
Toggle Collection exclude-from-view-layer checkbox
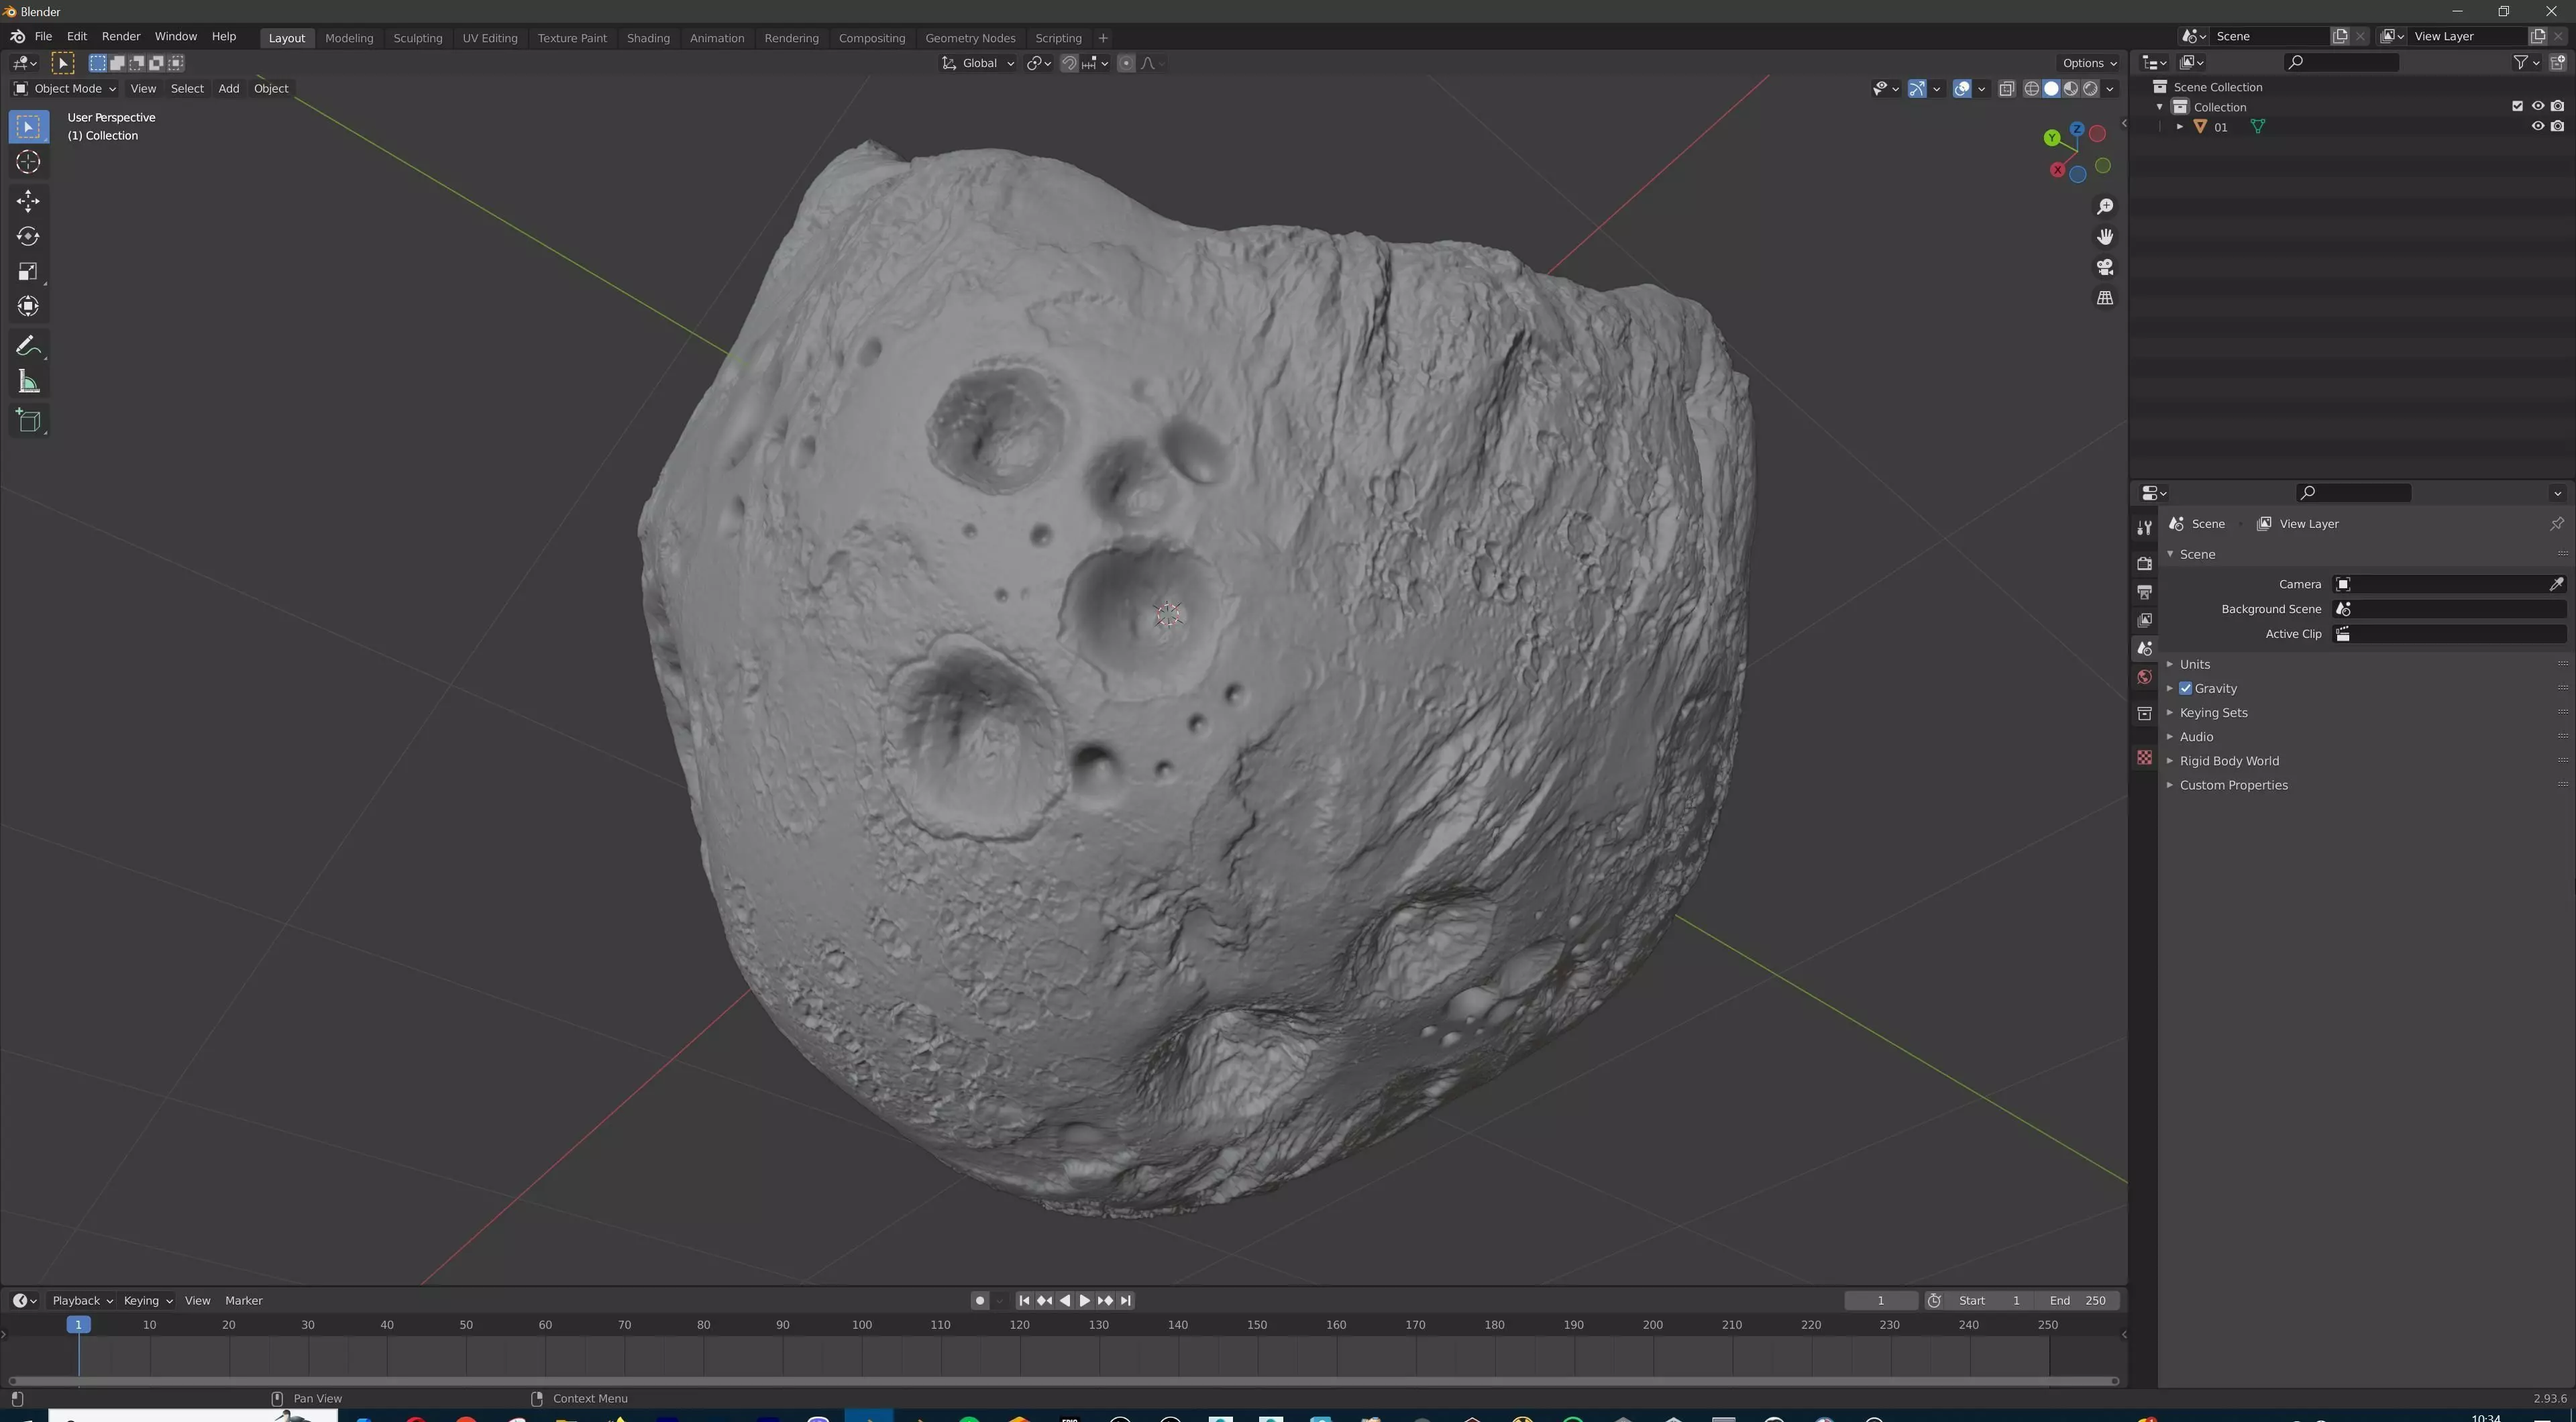tap(2517, 106)
